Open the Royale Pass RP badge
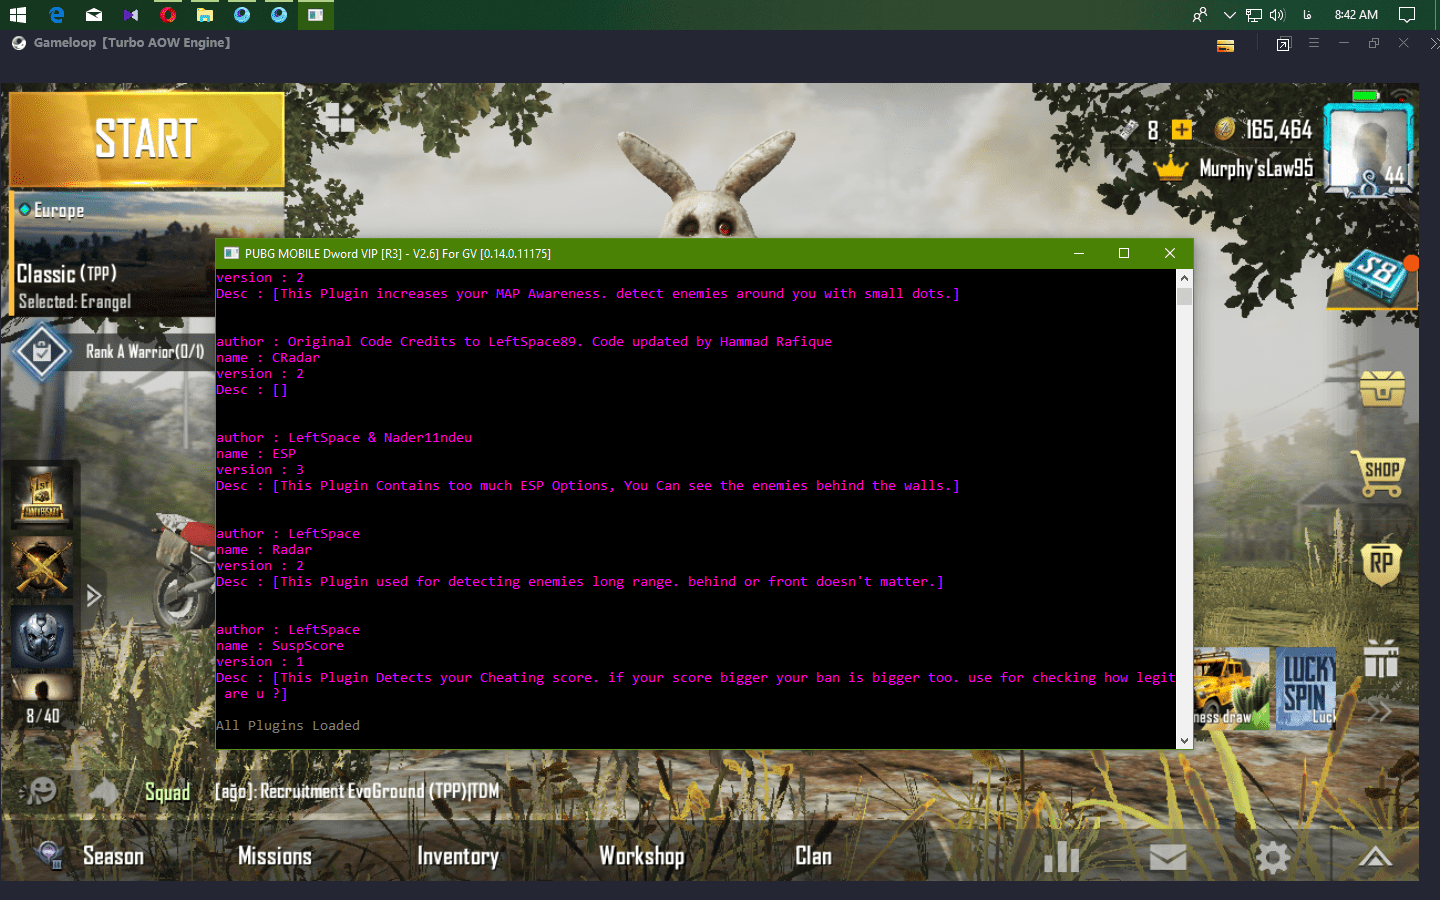 [1381, 563]
